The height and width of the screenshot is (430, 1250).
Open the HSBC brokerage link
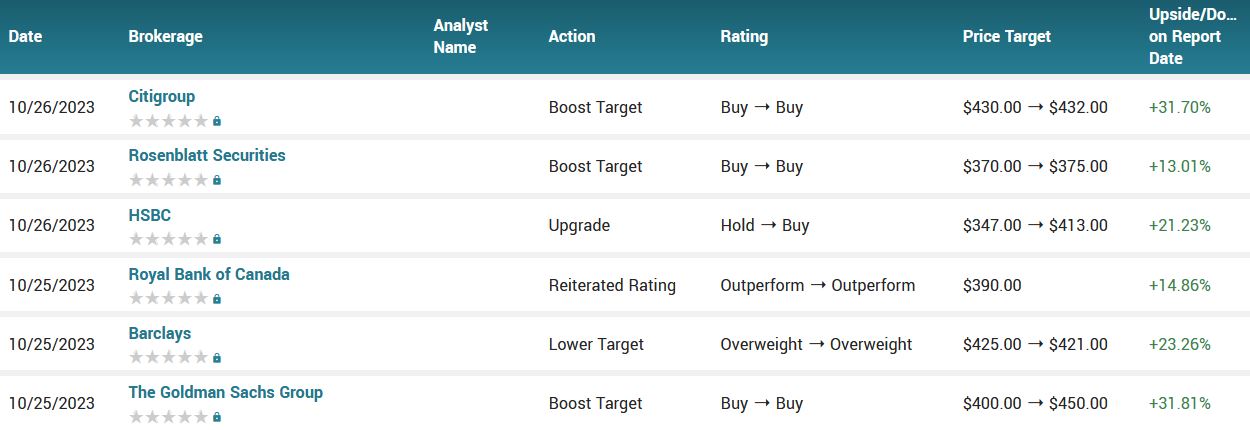pos(150,215)
